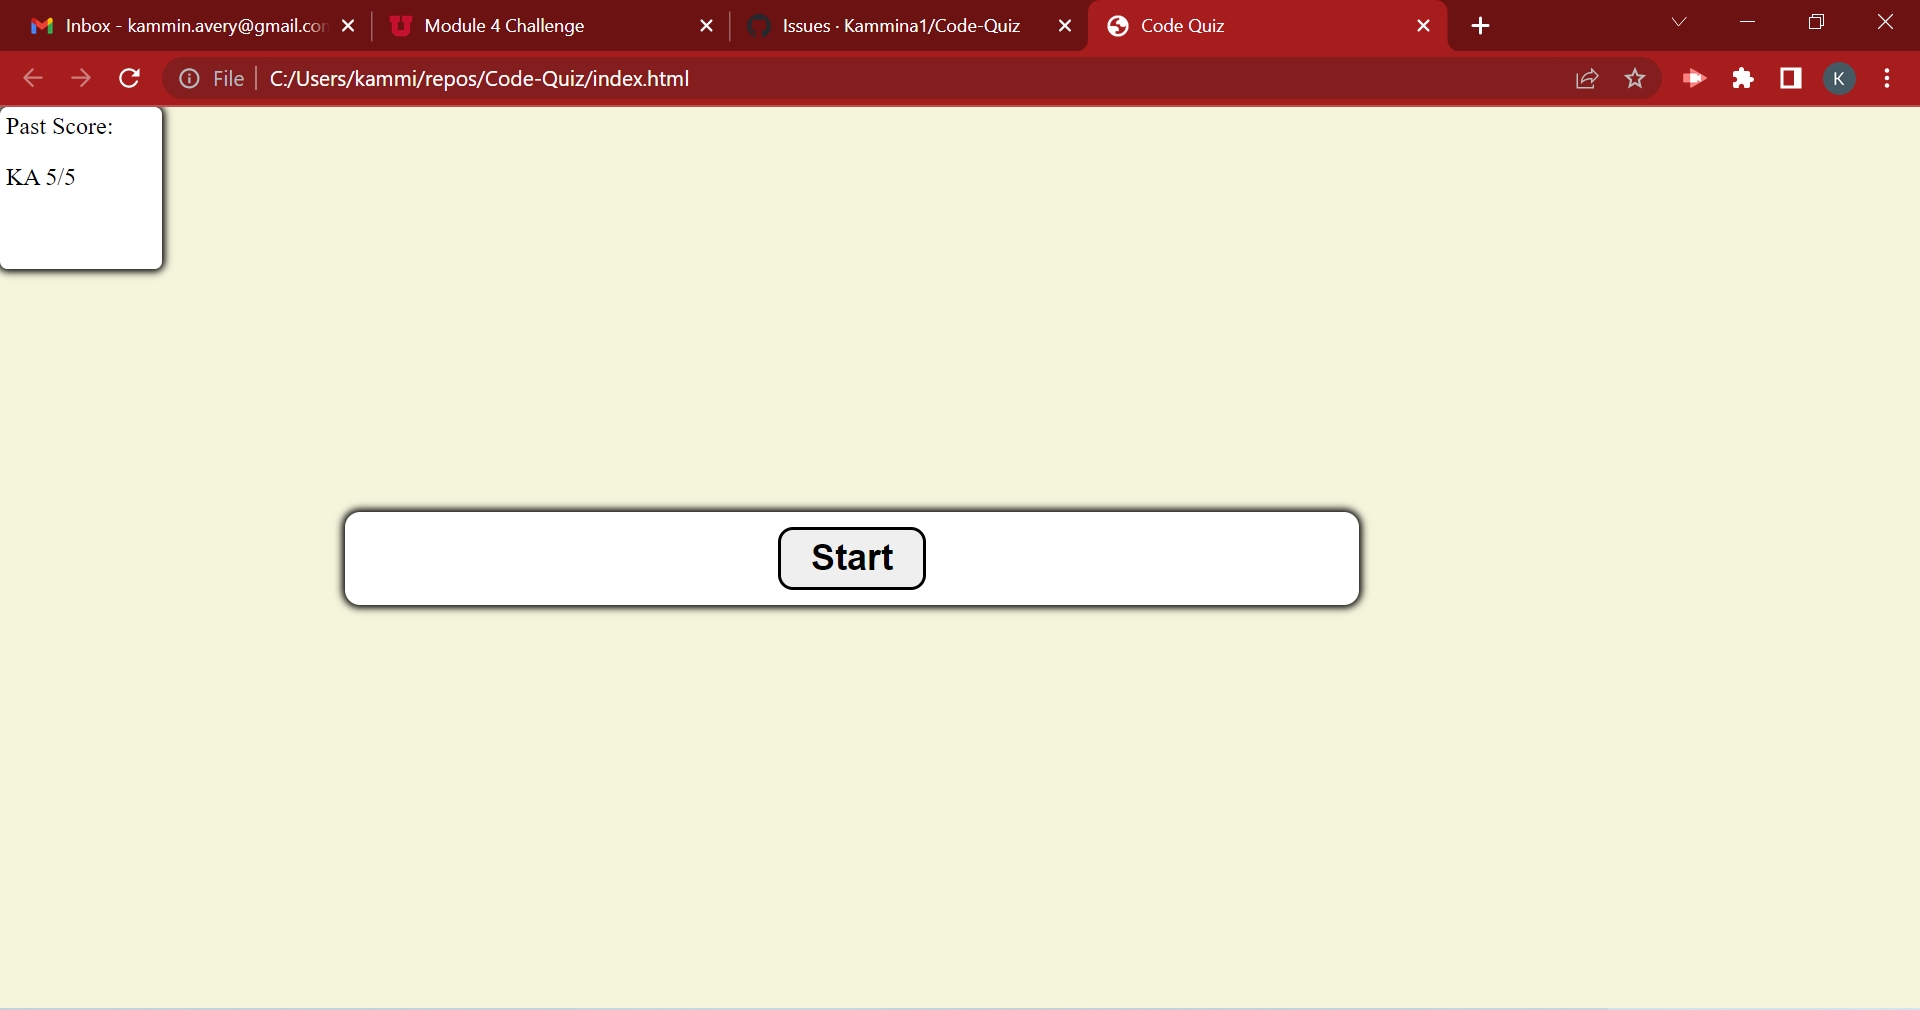Image resolution: width=1920 pixels, height=1010 pixels.
Task: Open the Chrome three-dot menu
Action: pyautogui.click(x=1888, y=79)
